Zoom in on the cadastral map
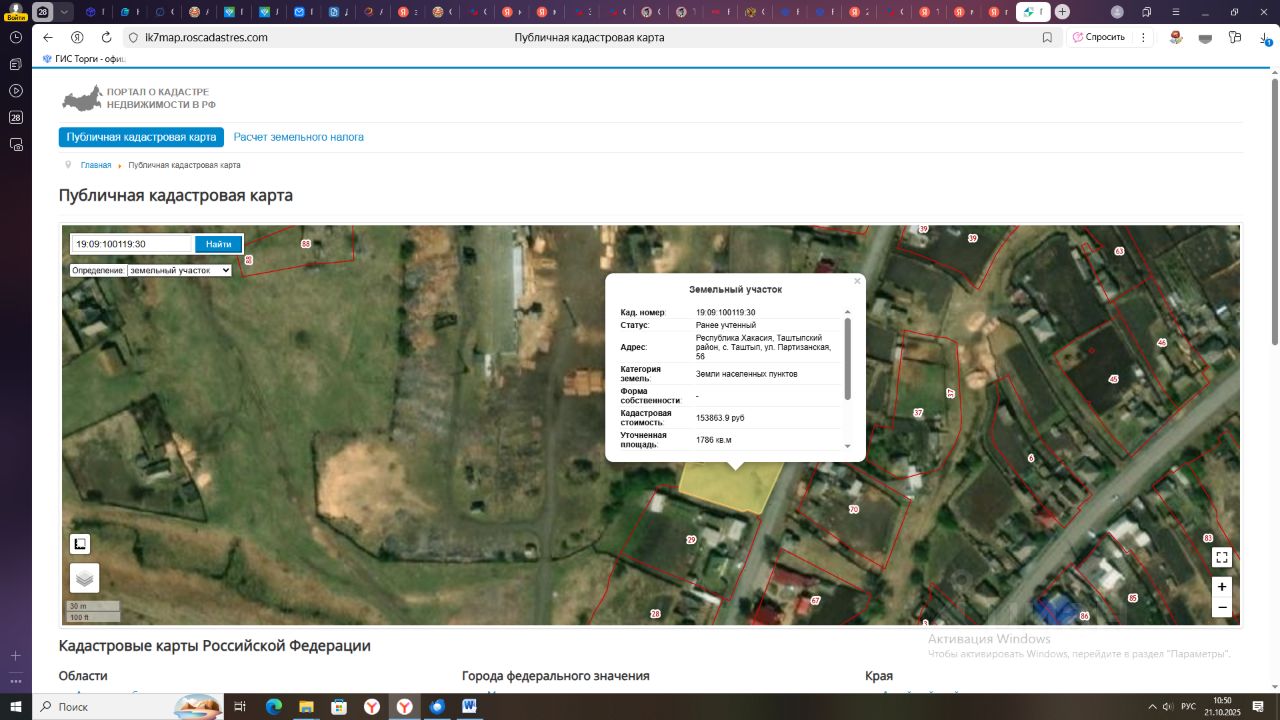 1221,587
